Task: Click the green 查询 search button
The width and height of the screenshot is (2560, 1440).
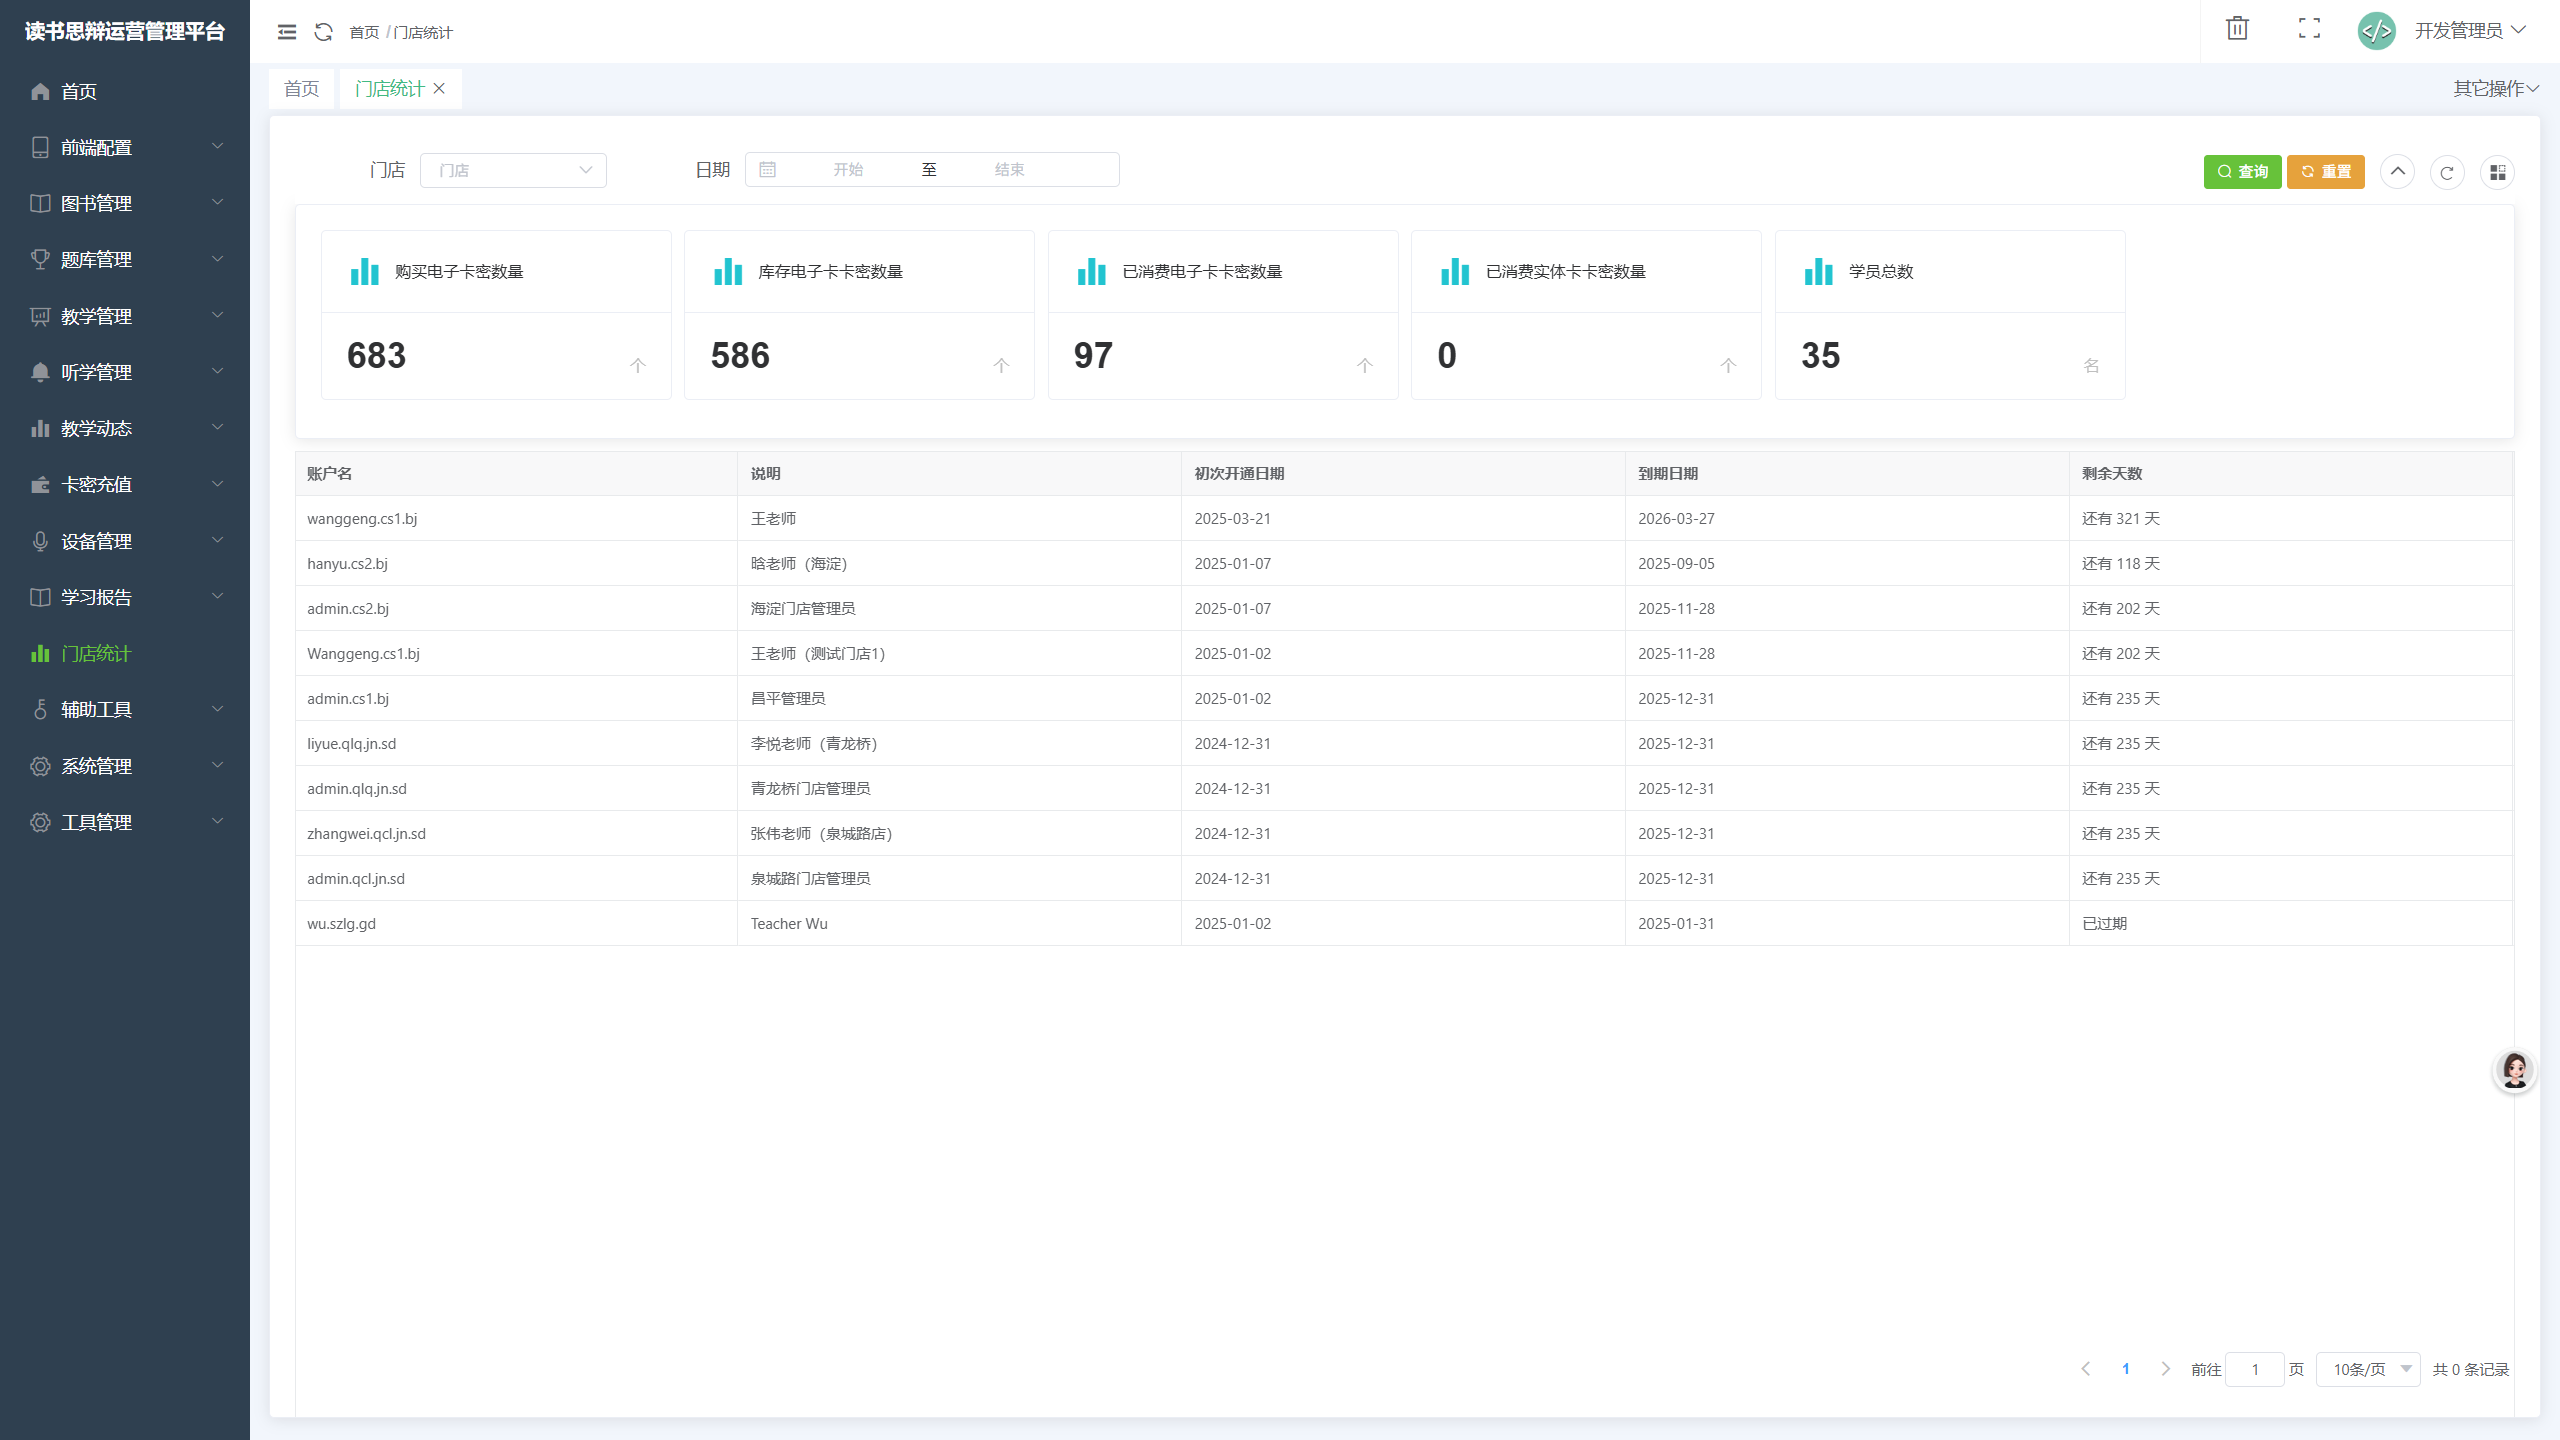Action: (2242, 172)
